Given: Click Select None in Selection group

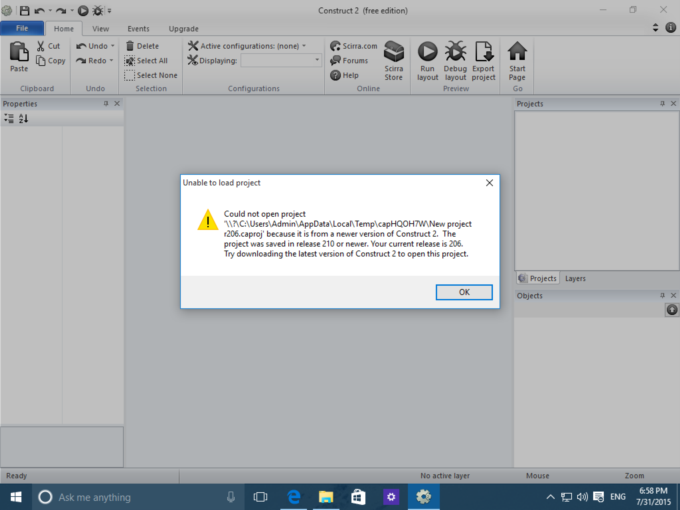Looking at the screenshot, I should [151, 75].
